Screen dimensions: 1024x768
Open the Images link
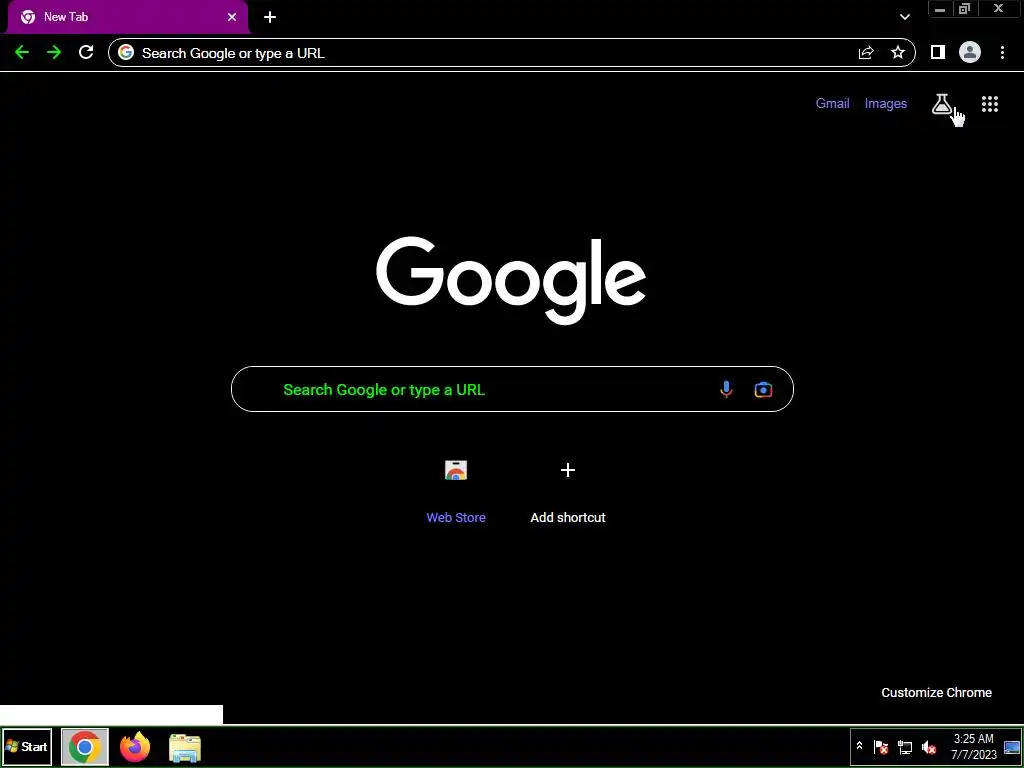[x=886, y=103]
